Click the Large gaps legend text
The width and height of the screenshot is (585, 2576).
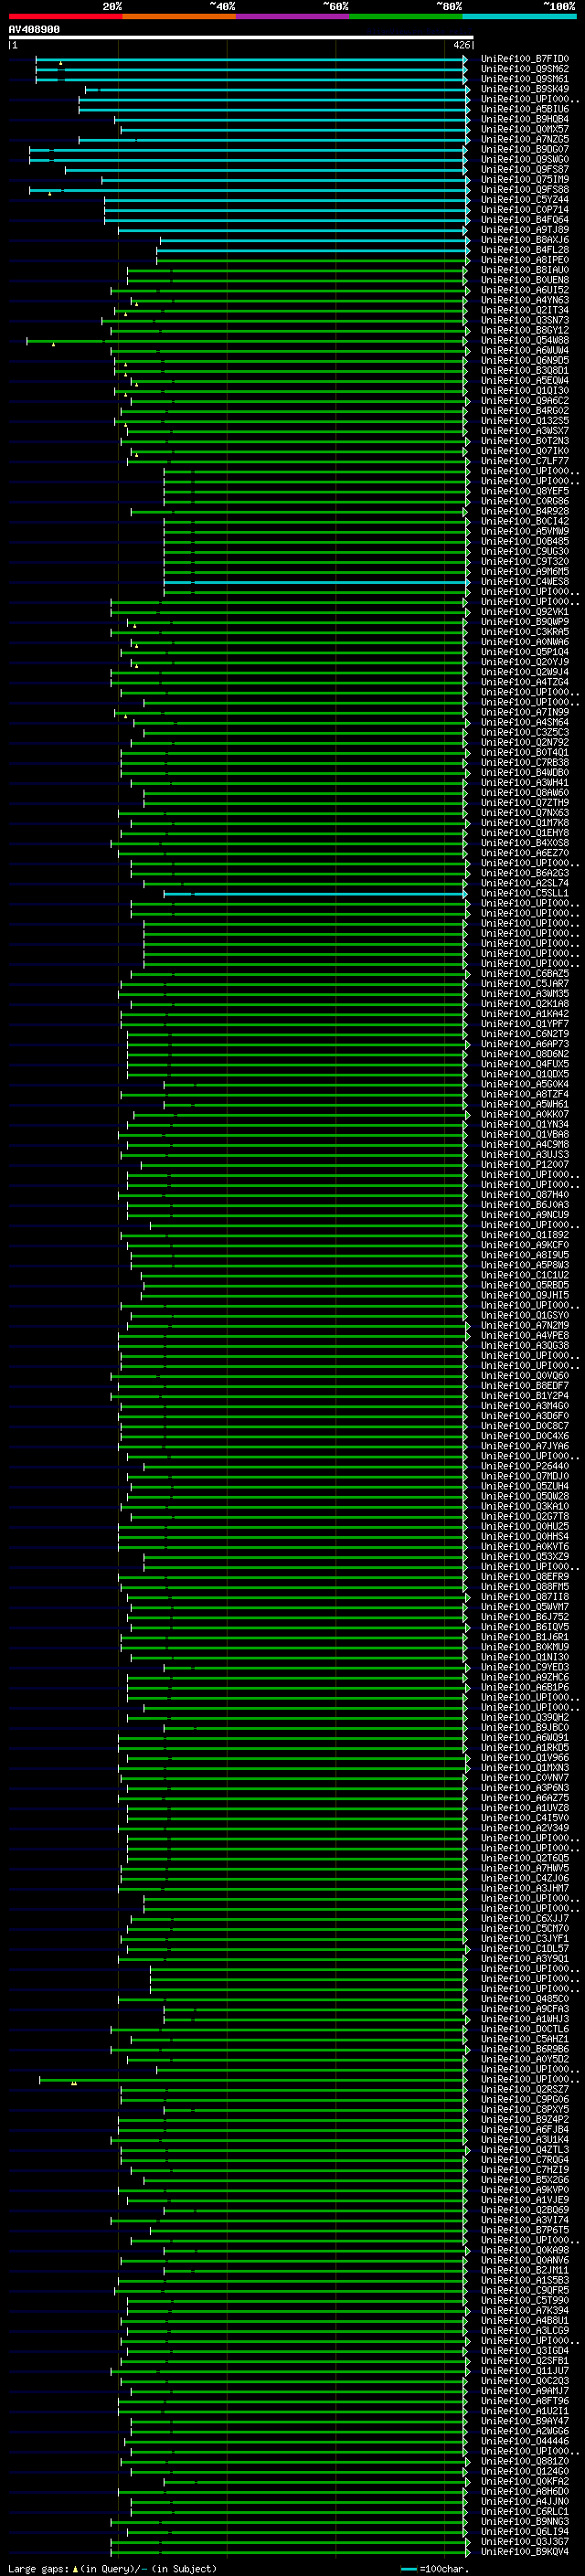click(x=112, y=2568)
